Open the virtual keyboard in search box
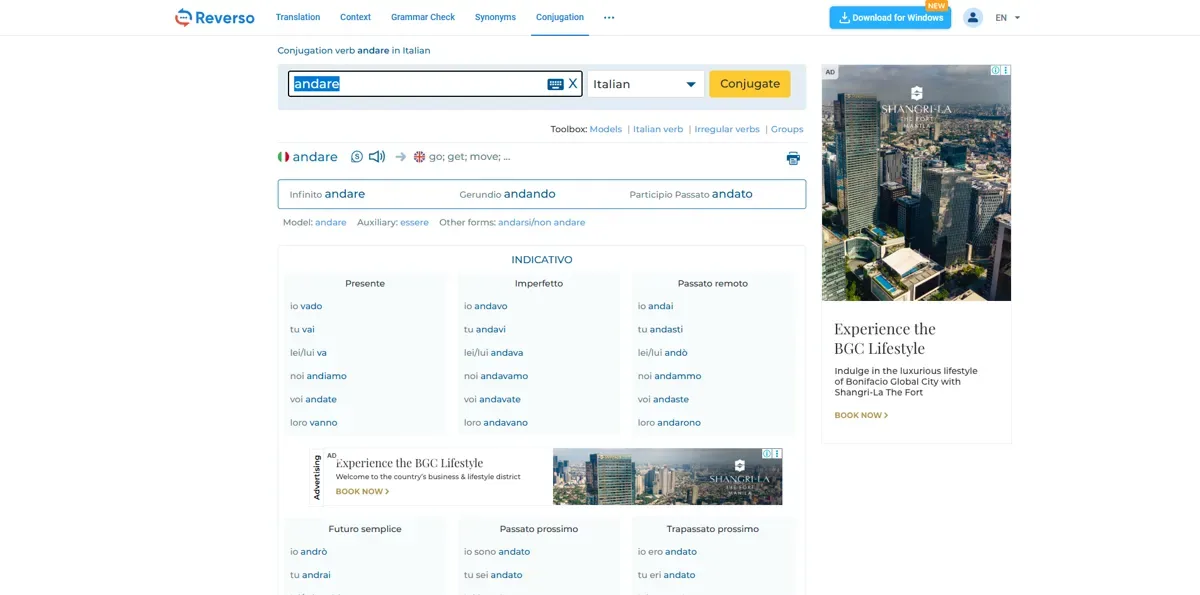The height and width of the screenshot is (595, 1200). coord(555,84)
